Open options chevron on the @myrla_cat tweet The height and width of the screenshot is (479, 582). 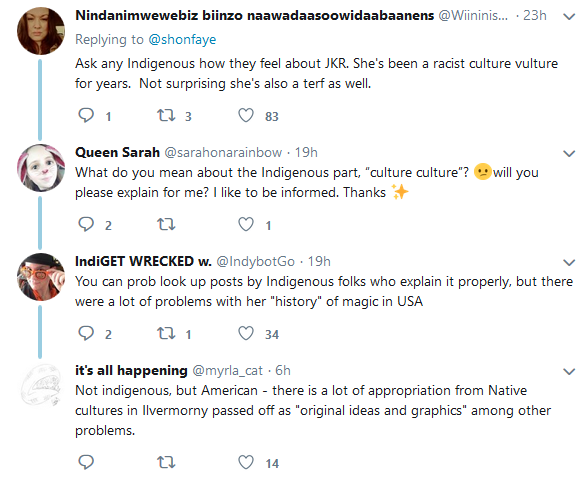[x=569, y=371]
